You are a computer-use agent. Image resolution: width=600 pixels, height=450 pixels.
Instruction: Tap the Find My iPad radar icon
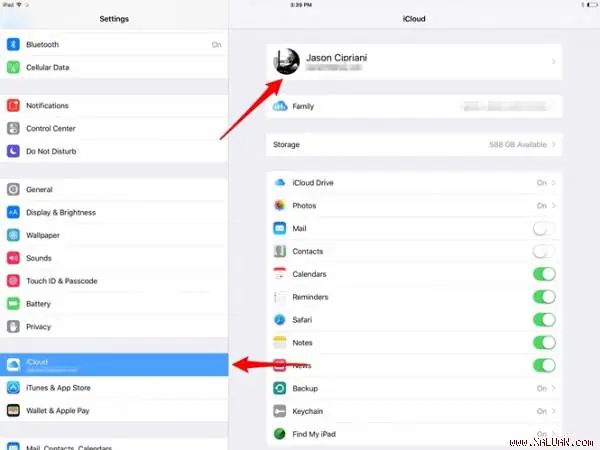click(280, 434)
